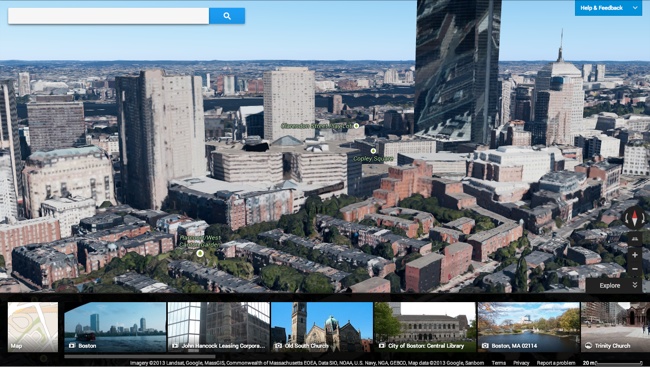This screenshot has width=650, height=367.
Task: Open the Help & Feedback dropdown
Action: pos(608,8)
